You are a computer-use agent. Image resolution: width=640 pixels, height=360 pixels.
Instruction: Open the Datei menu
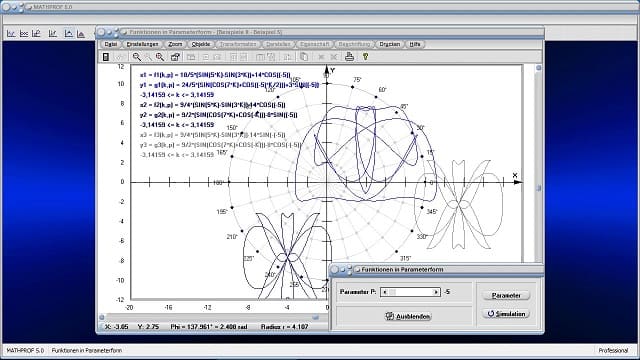(x=111, y=44)
